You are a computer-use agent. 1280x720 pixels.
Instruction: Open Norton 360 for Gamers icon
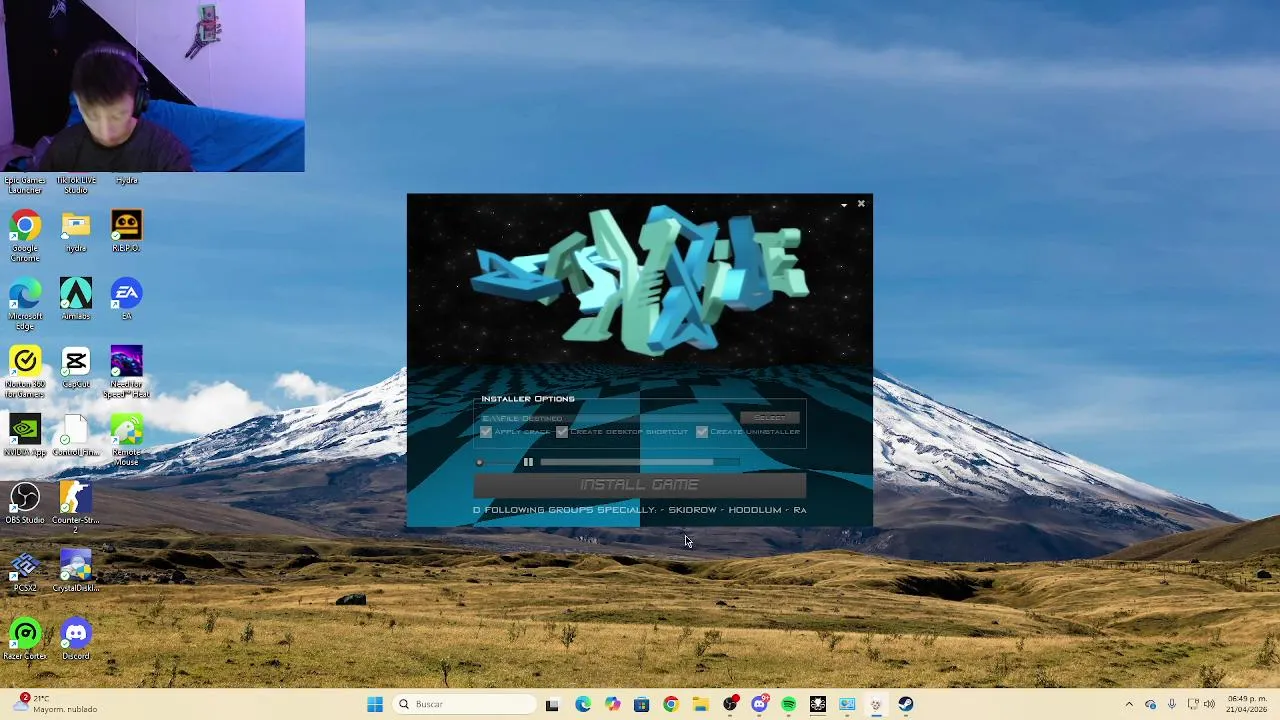pos(25,372)
